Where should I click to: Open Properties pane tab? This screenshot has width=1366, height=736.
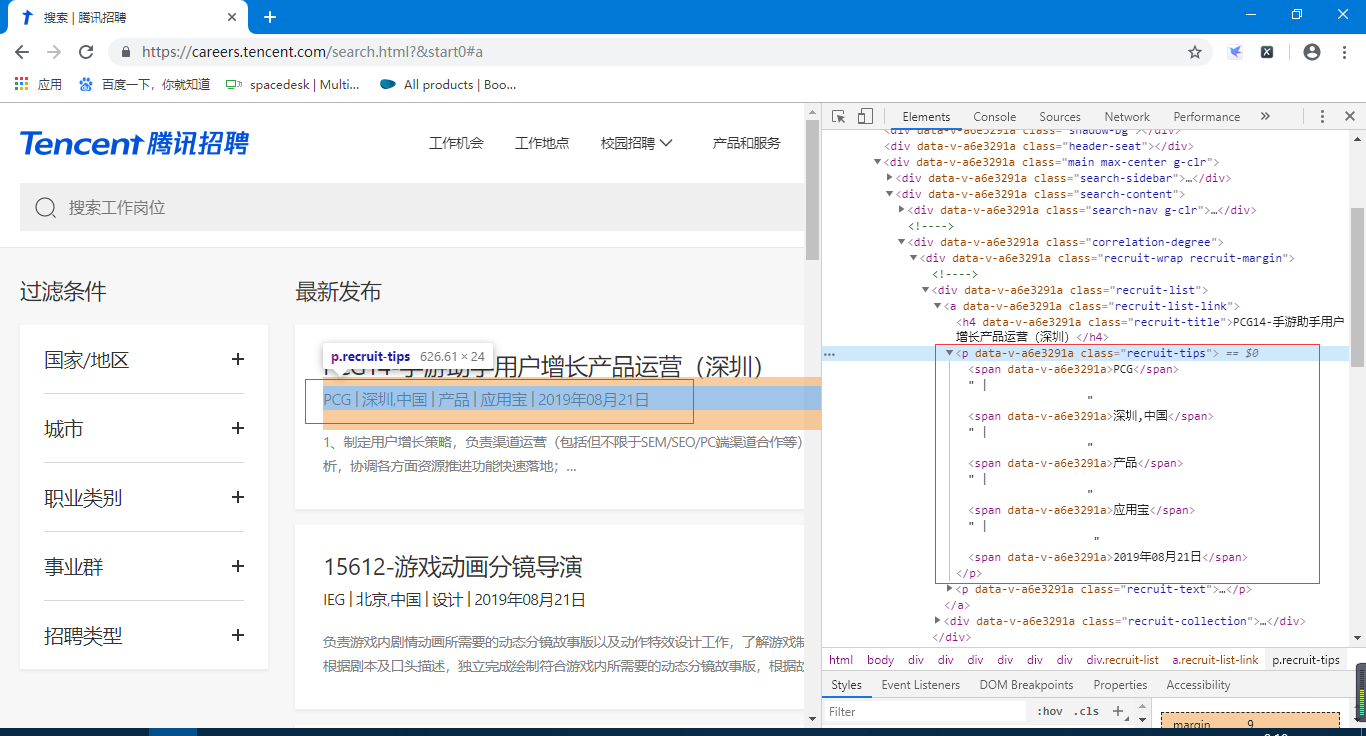(1120, 685)
